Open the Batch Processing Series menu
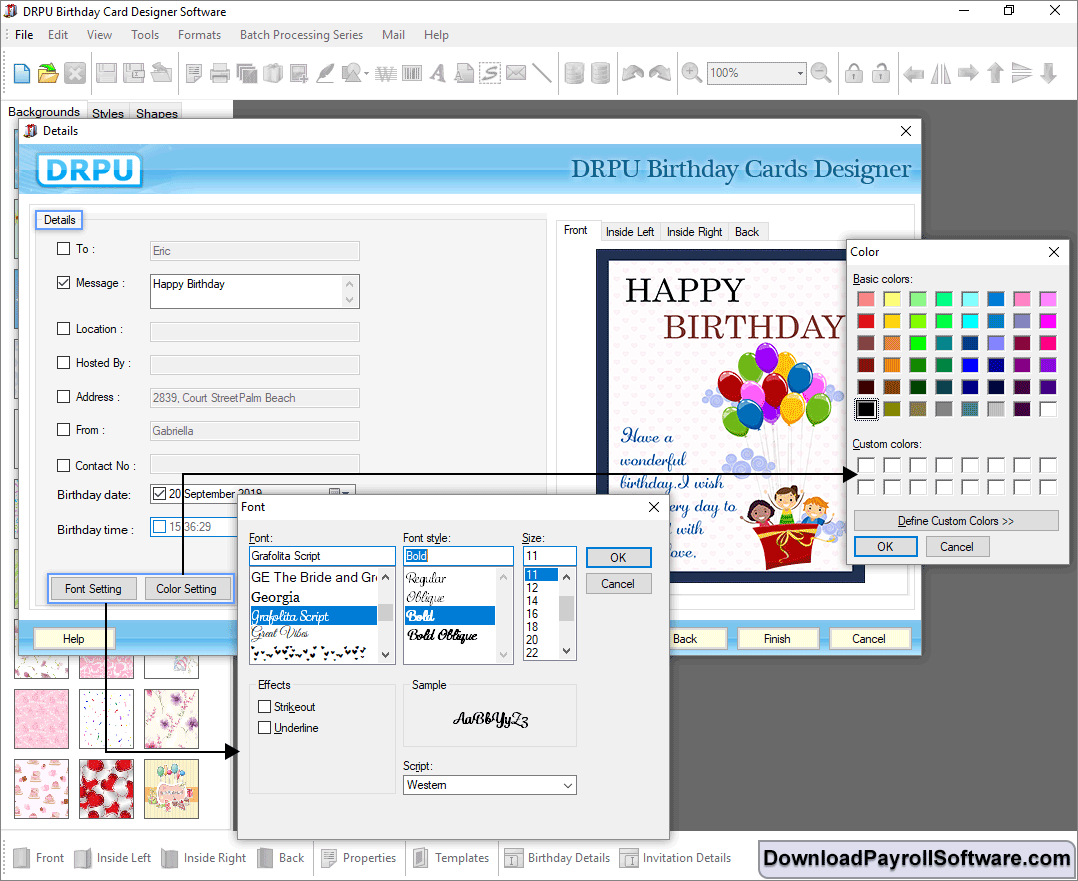 coord(301,35)
